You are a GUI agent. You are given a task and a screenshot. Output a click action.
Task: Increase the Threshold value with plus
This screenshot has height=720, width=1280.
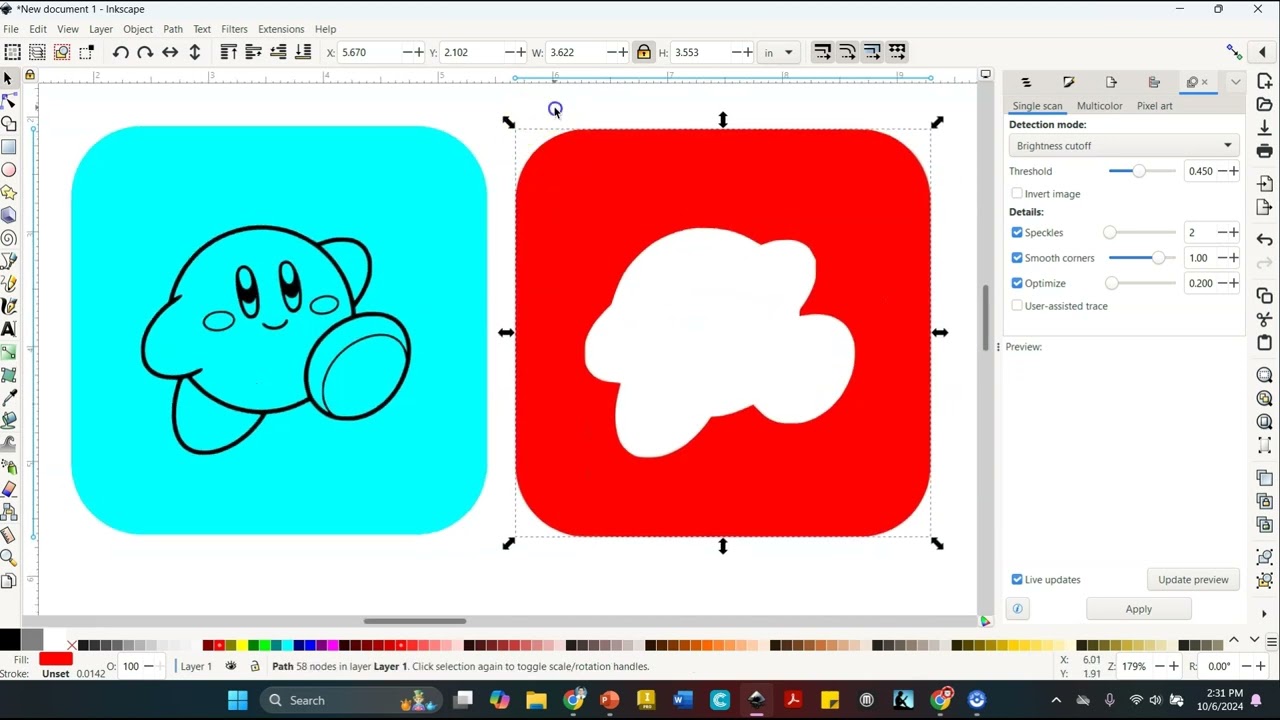coord(1233,171)
